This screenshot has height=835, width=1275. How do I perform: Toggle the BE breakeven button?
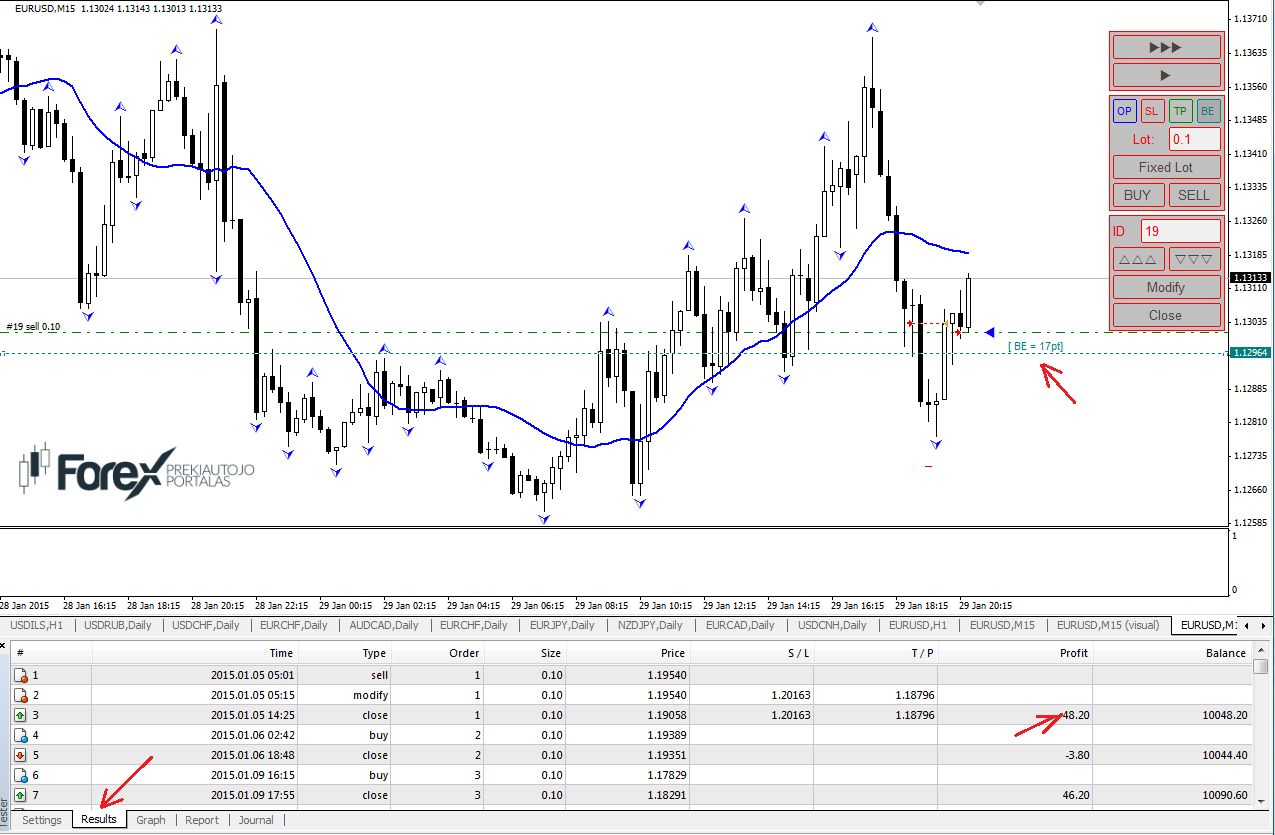pos(1208,111)
